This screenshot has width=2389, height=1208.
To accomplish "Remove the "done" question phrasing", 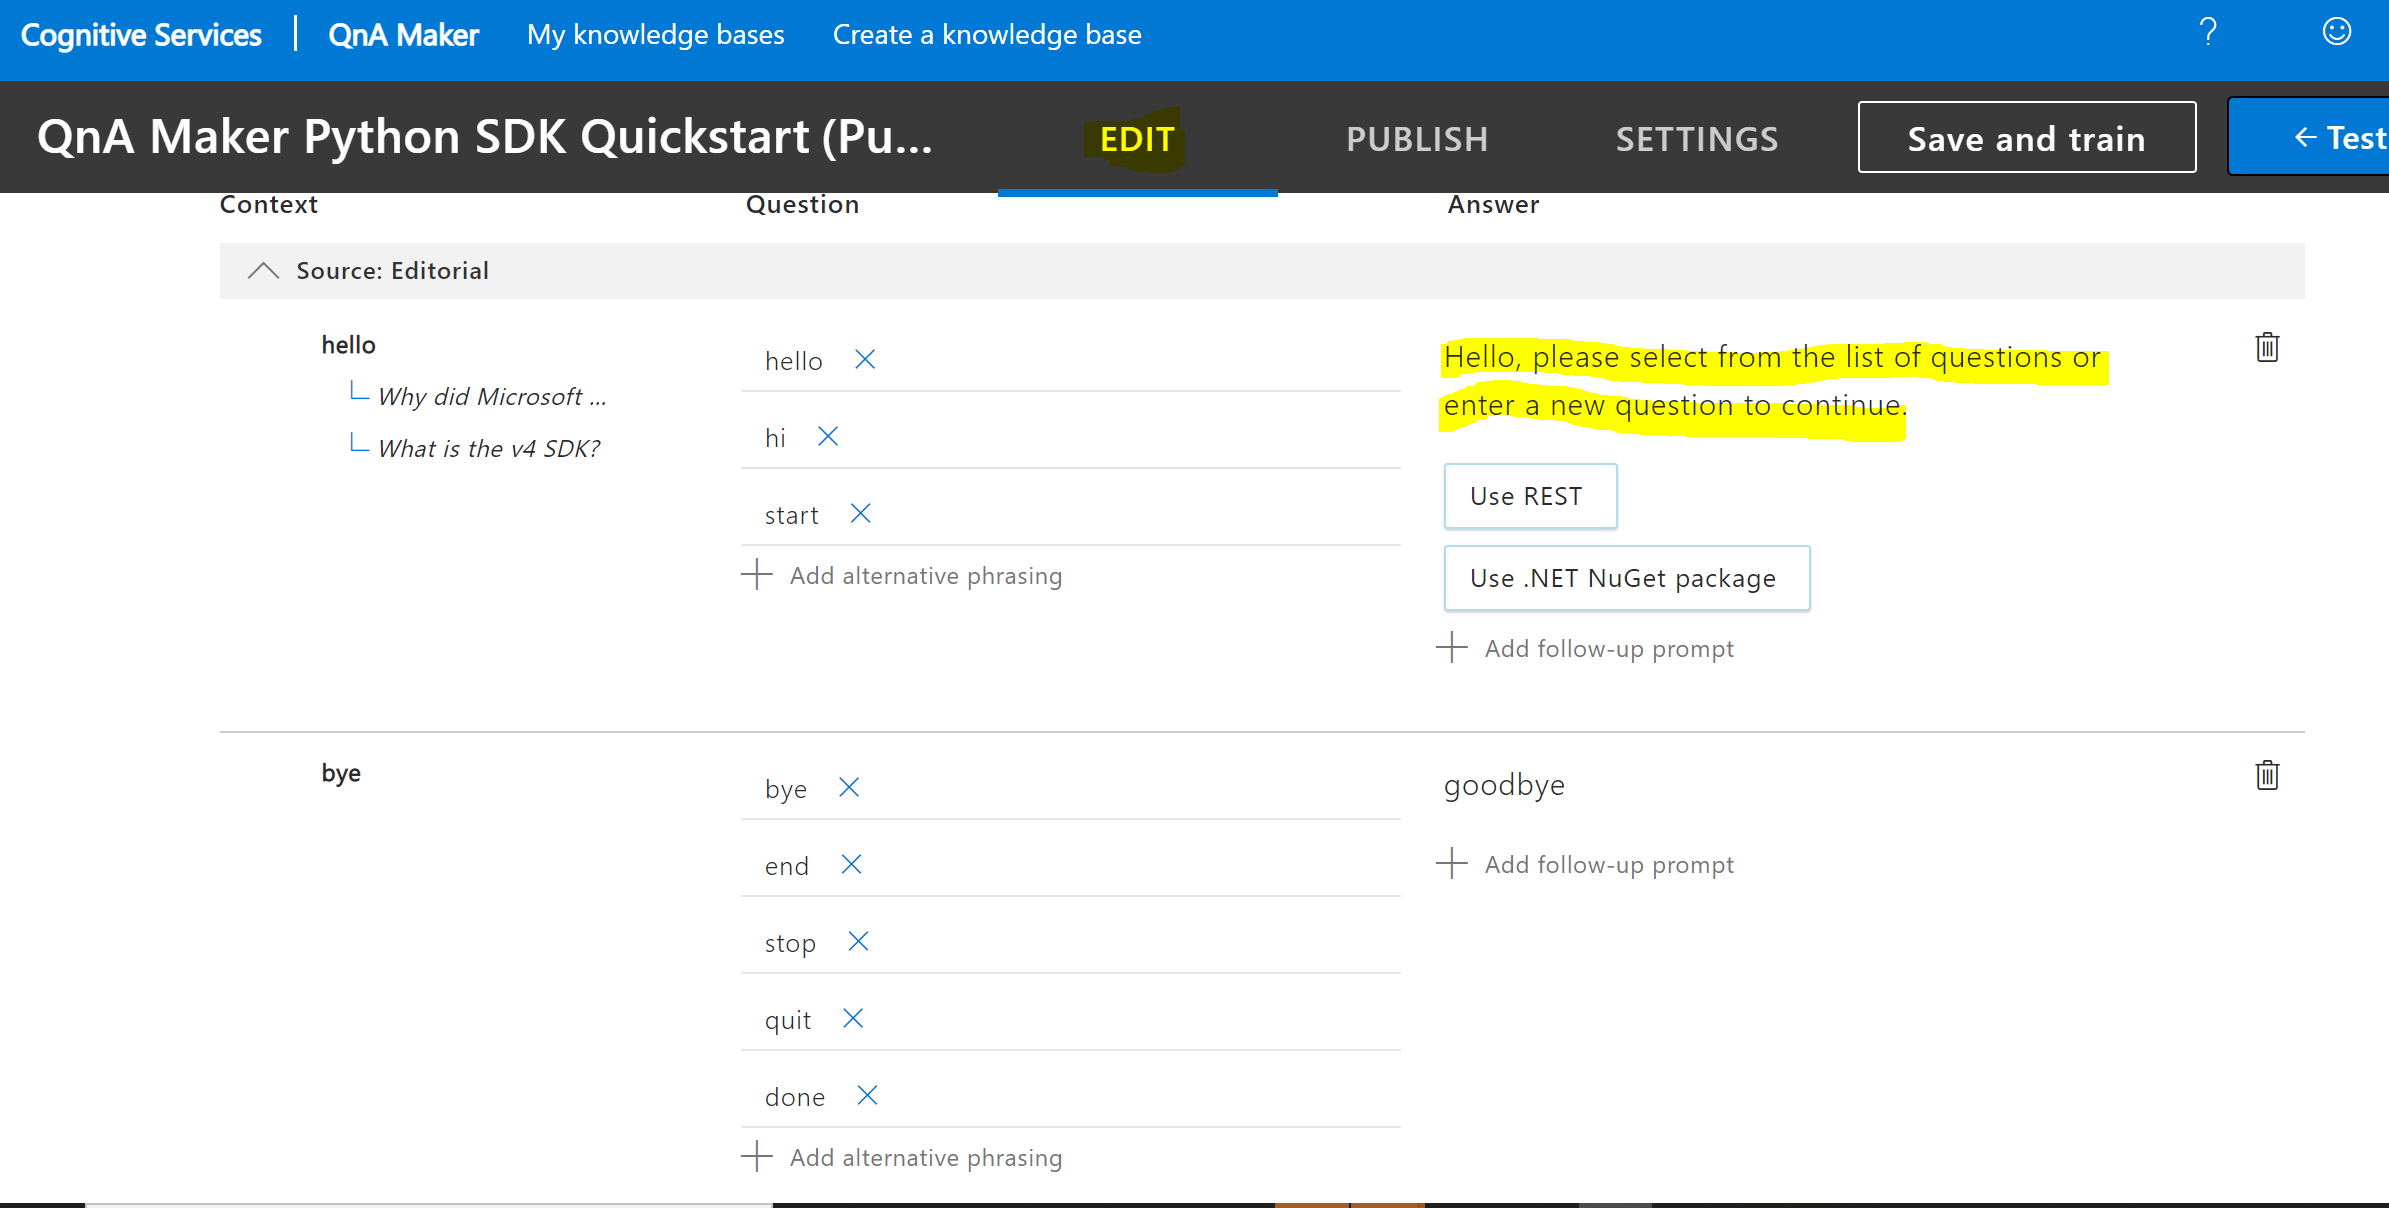I will (866, 1095).
